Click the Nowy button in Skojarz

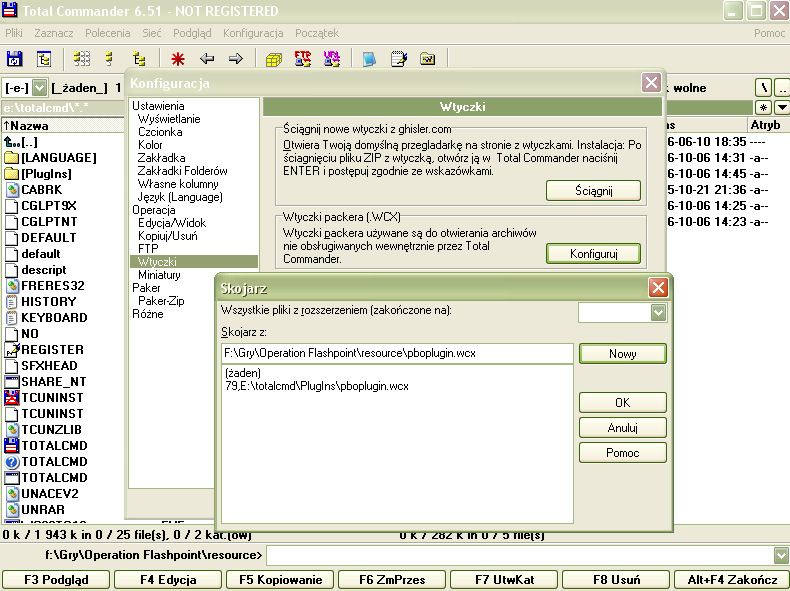click(x=623, y=354)
